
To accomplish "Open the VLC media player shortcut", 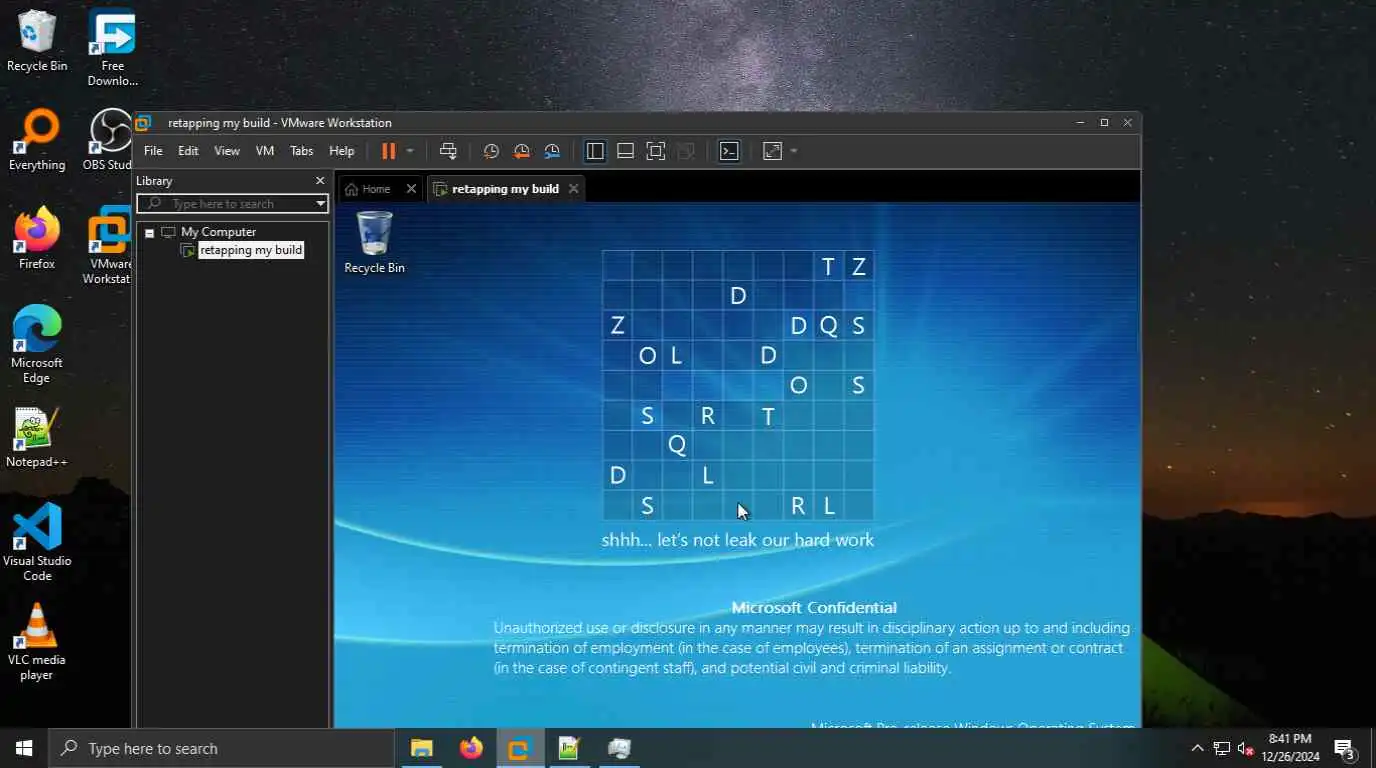I will click(37, 641).
